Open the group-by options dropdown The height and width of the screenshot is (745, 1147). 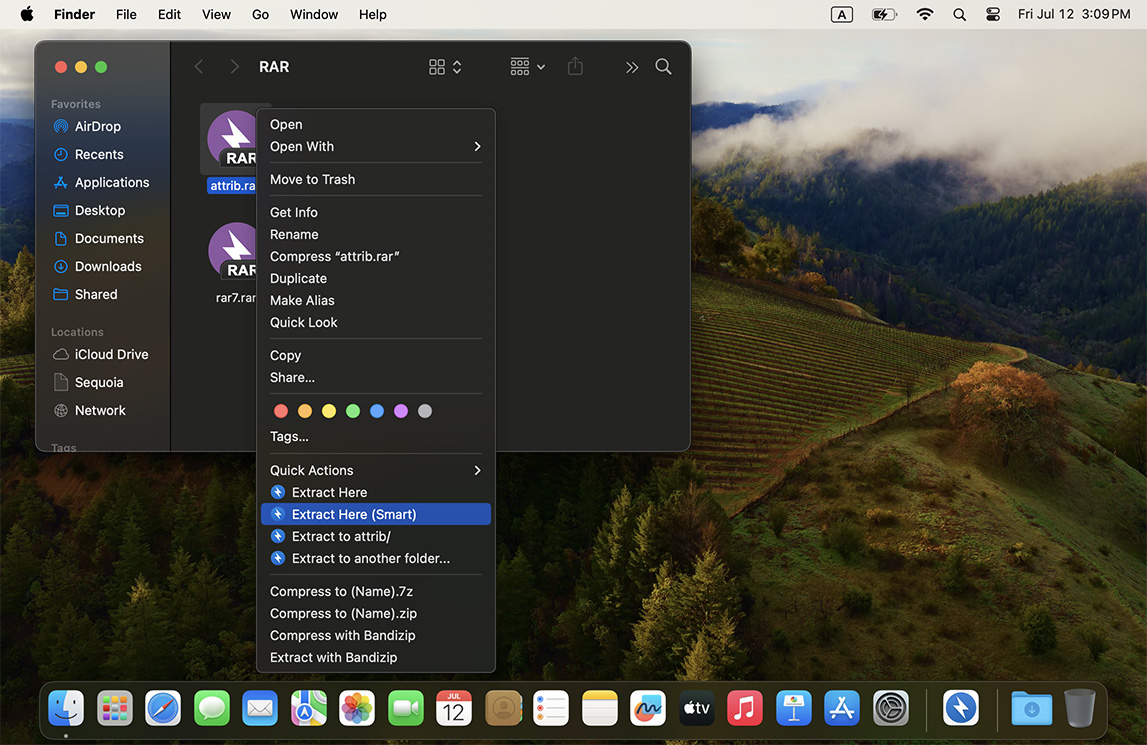click(527, 67)
